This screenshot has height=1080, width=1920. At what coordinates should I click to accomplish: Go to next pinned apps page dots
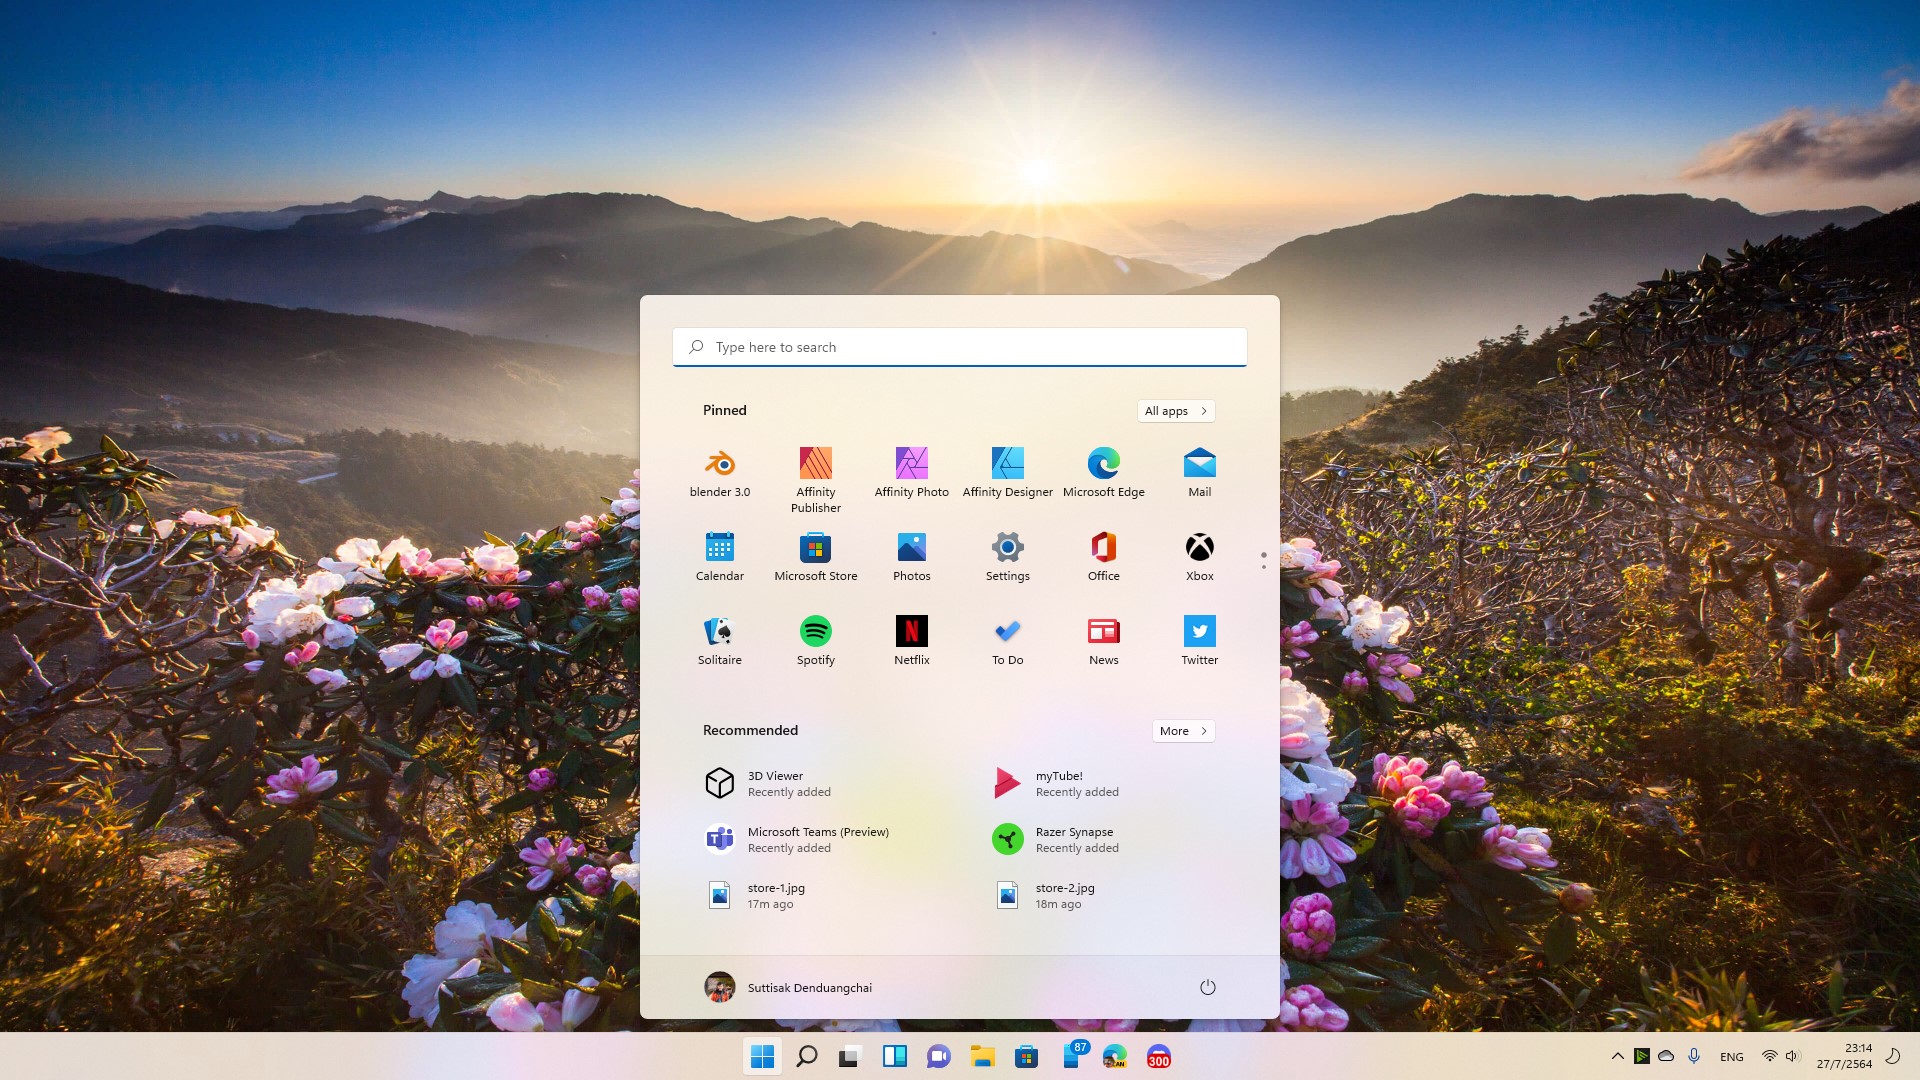[x=1264, y=561]
